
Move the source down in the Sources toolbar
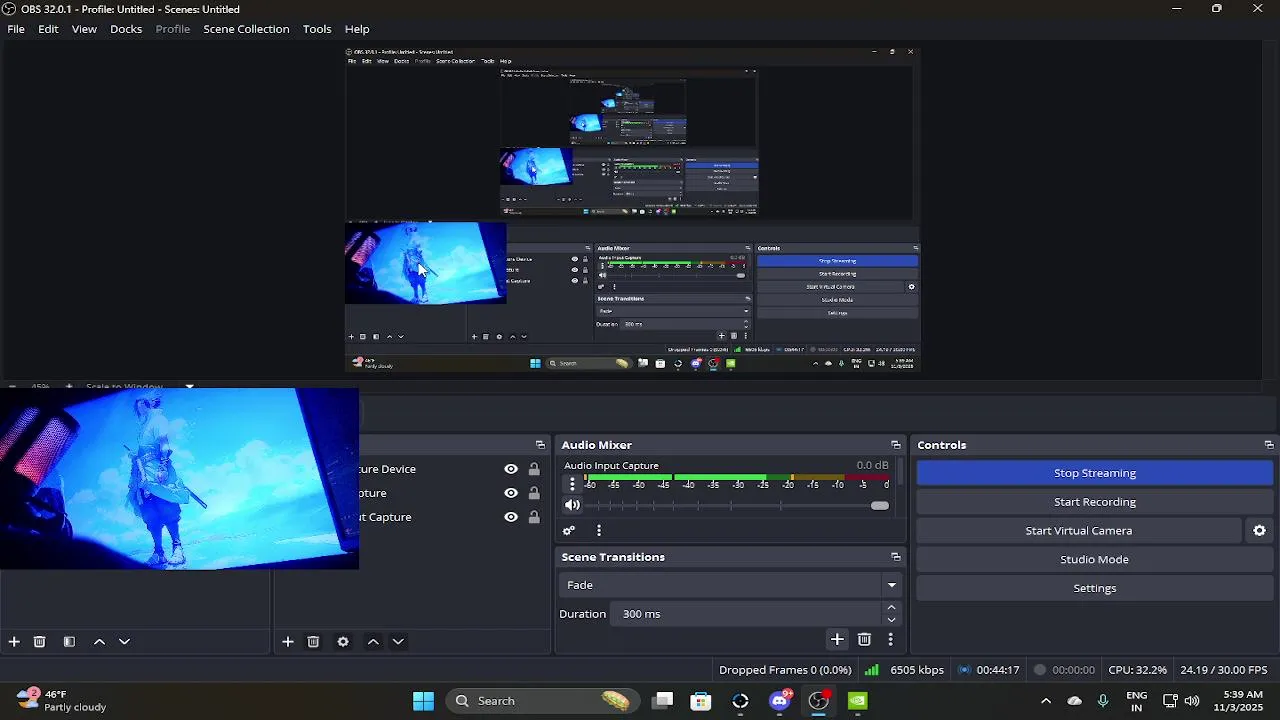pos(398,642)
